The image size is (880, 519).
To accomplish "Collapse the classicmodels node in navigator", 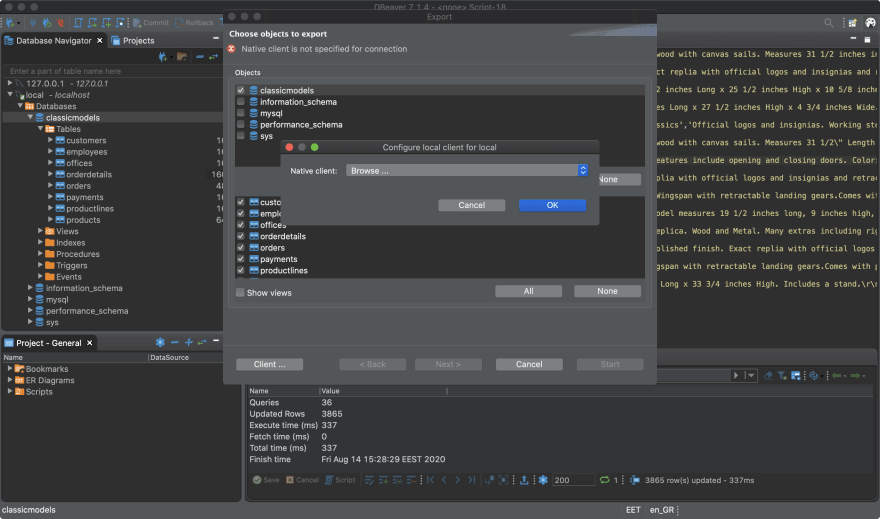I will 30,117.
